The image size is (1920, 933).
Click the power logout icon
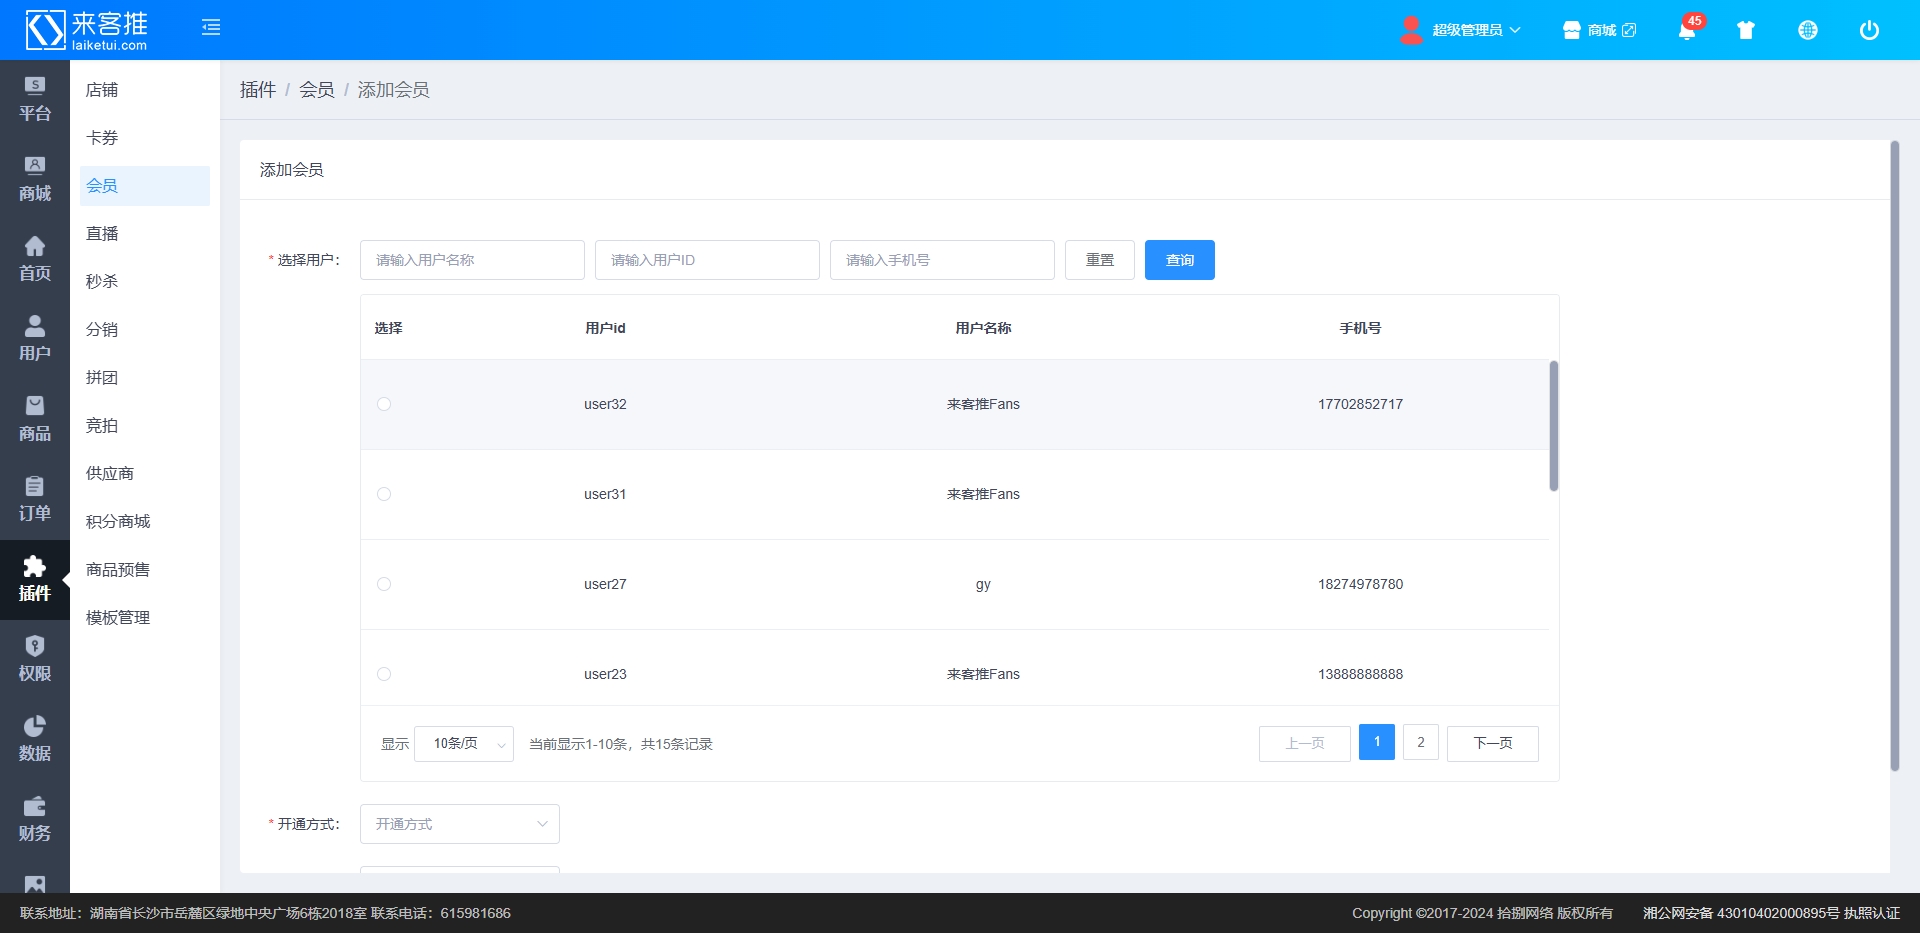tap(1868, 30)
